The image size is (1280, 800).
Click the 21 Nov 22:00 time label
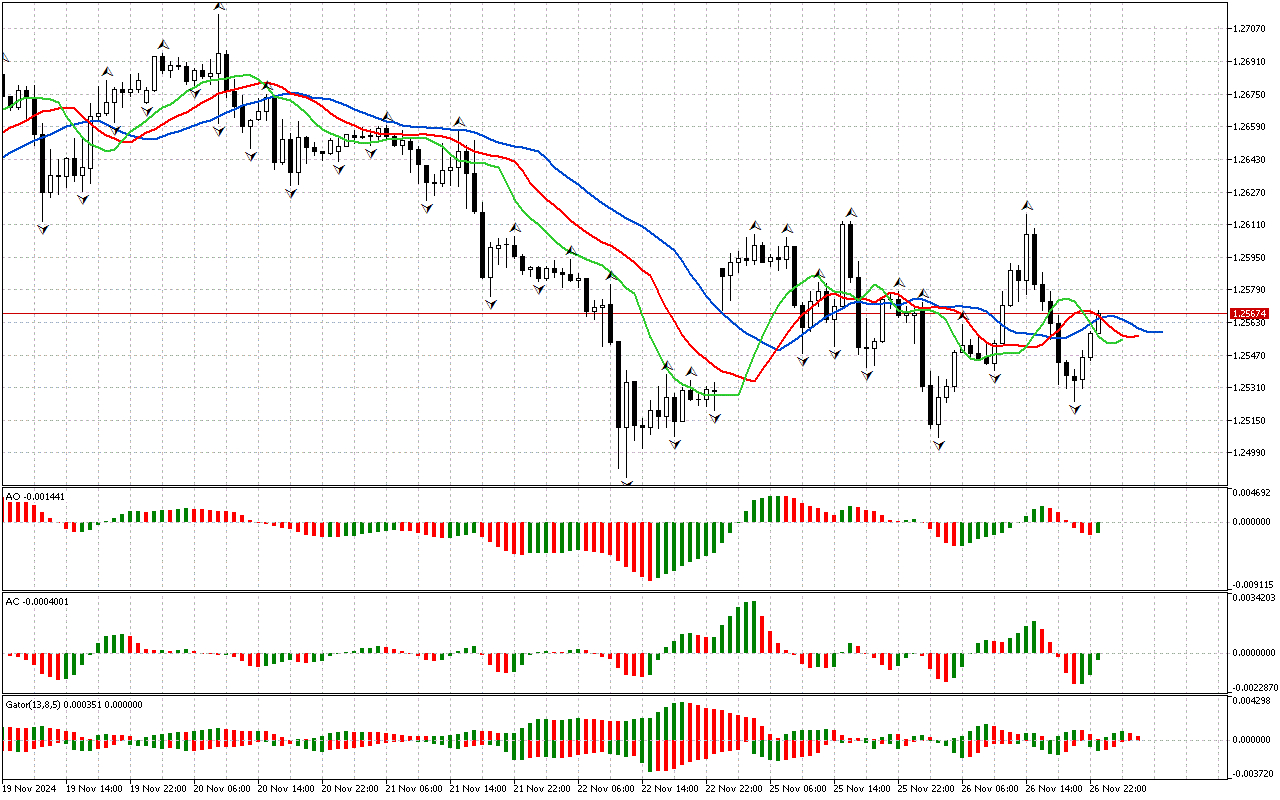click(x=542, y=789)
